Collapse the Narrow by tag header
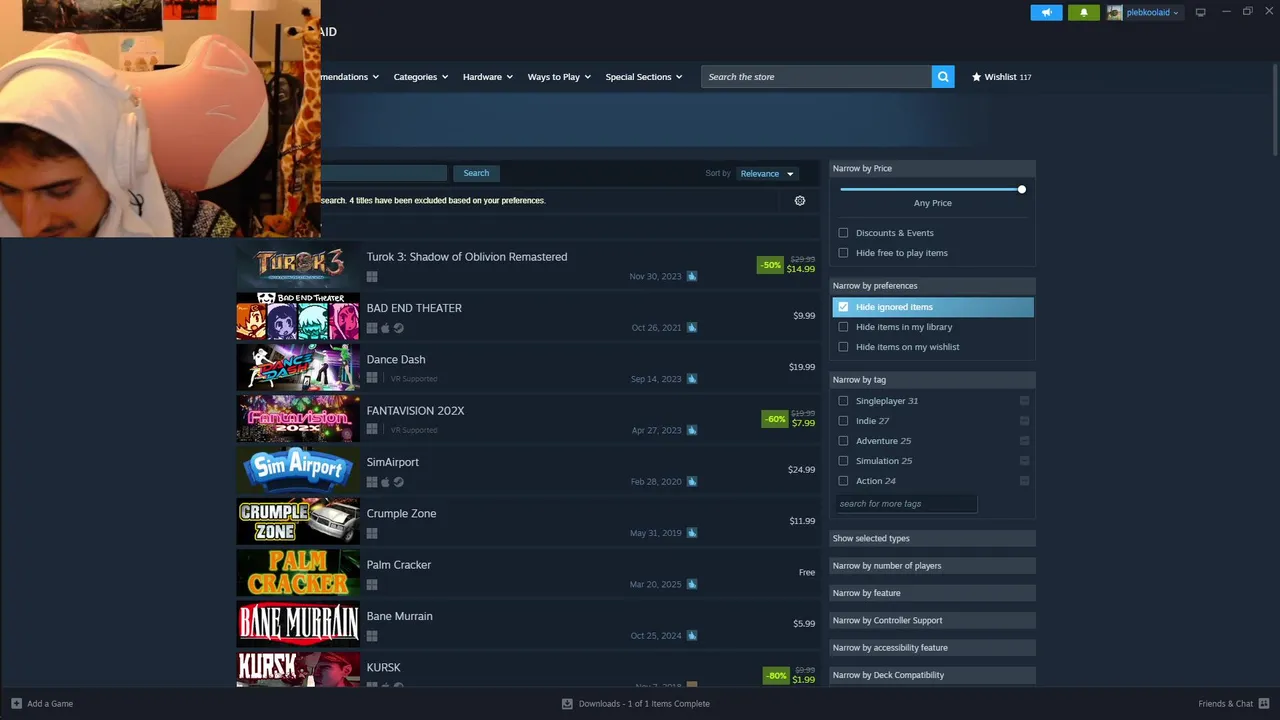 [932, 380]
